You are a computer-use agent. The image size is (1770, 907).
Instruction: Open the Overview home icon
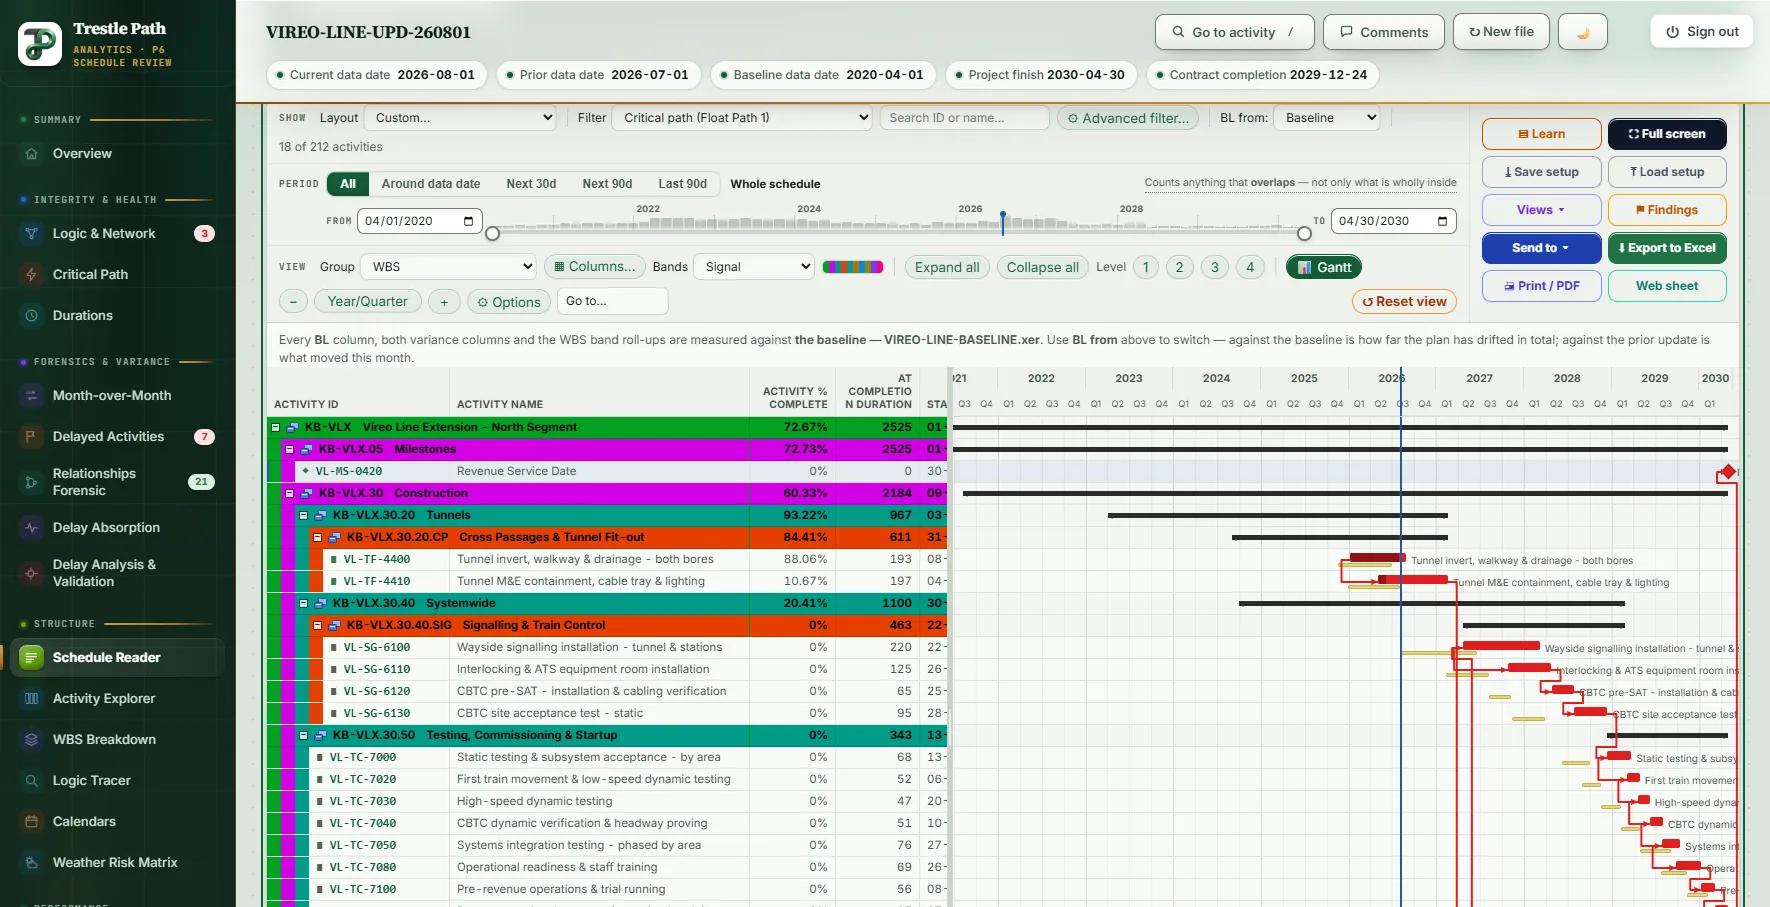click(32, 154)
